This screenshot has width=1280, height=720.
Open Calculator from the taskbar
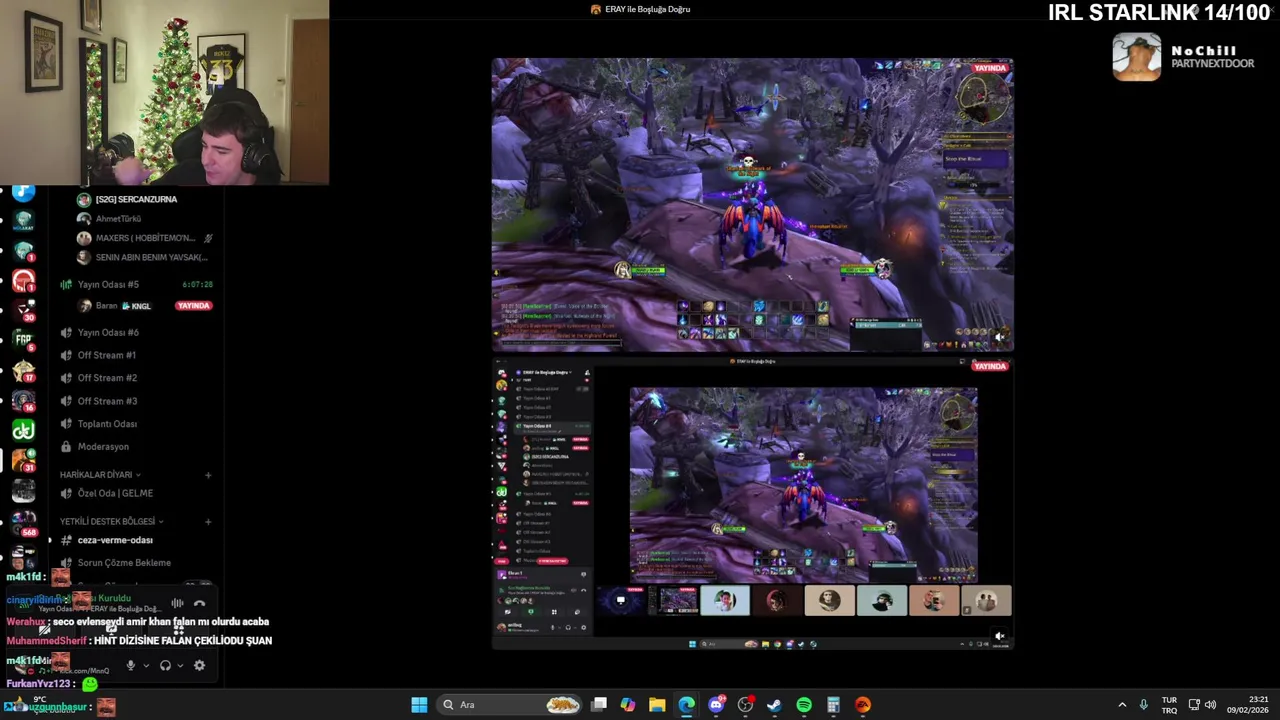[833, 705]
